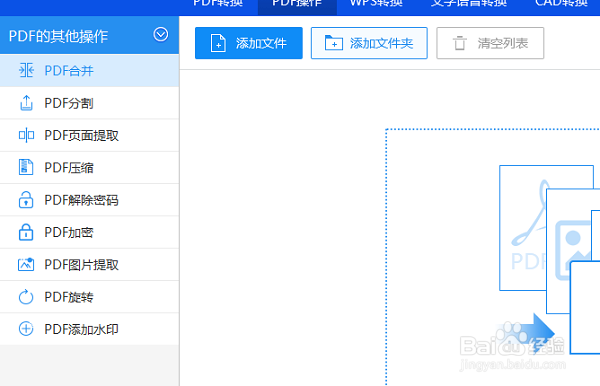The height and width of the screenshot is (386, 600).
Task: Select the PDF页面提取 icon
Action: (26, 135)
